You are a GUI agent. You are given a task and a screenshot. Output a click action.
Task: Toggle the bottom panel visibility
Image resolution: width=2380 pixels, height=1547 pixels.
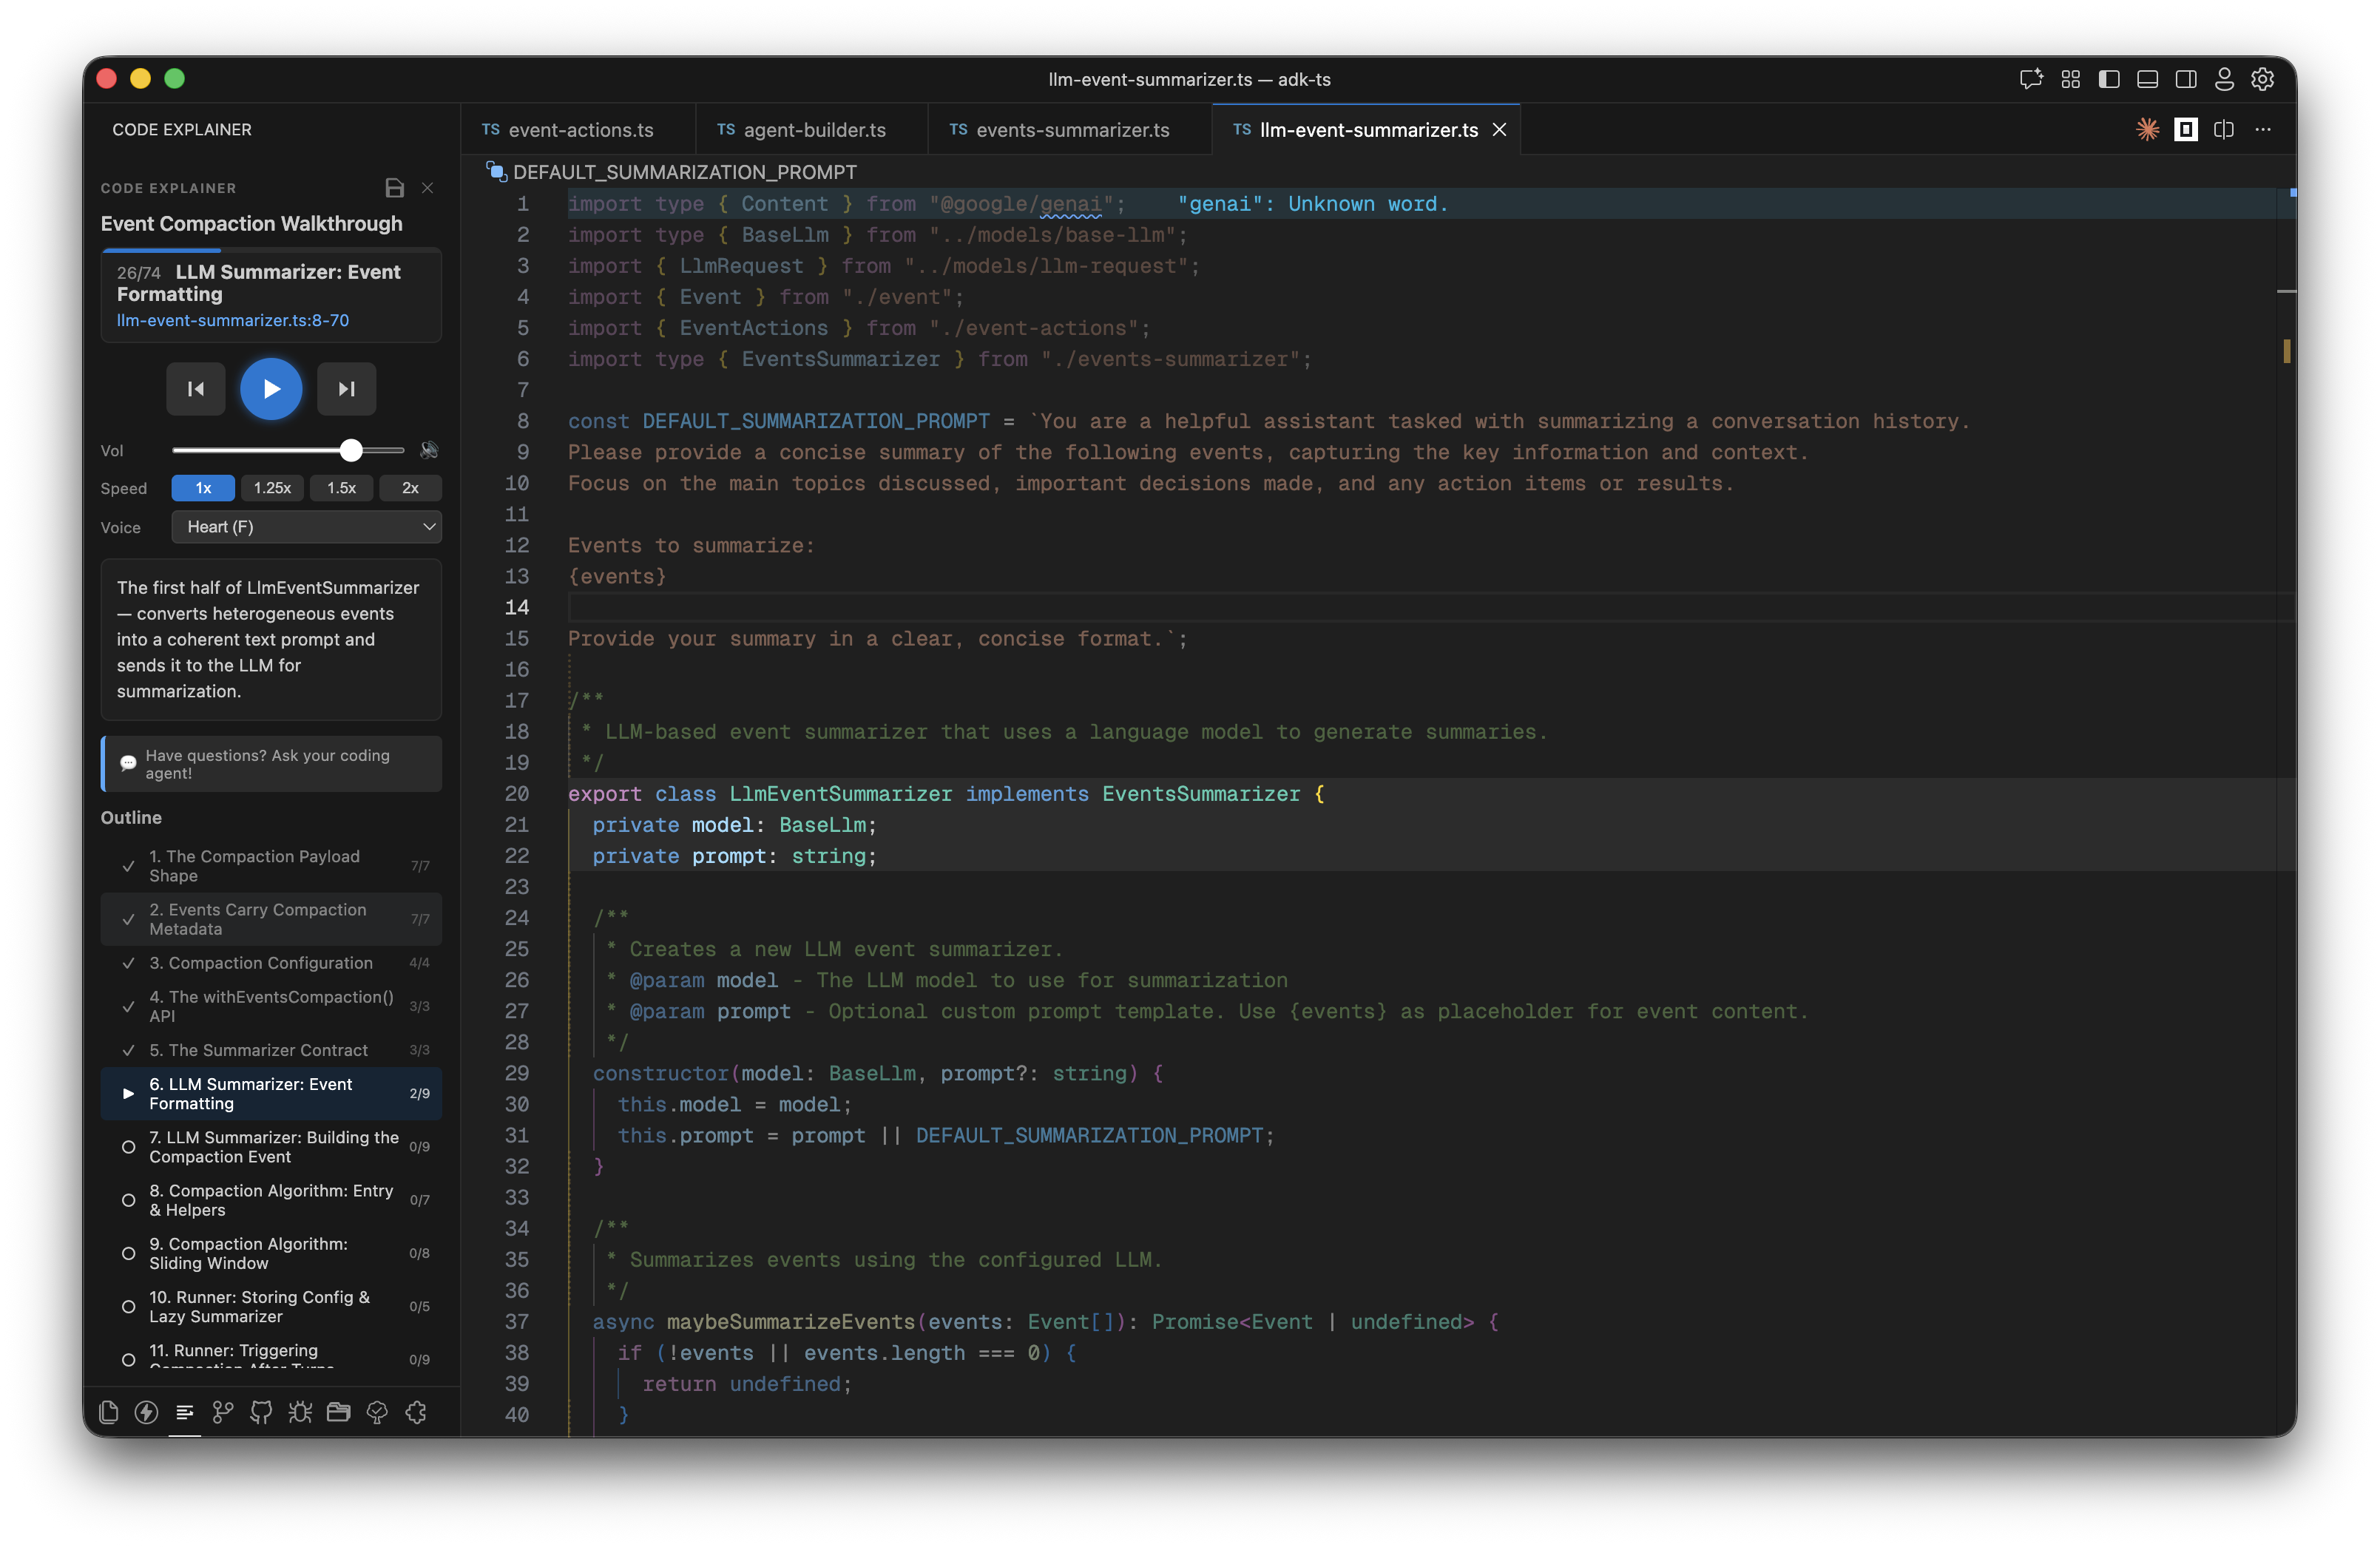pyautogui.click(x=2146, y=79)
